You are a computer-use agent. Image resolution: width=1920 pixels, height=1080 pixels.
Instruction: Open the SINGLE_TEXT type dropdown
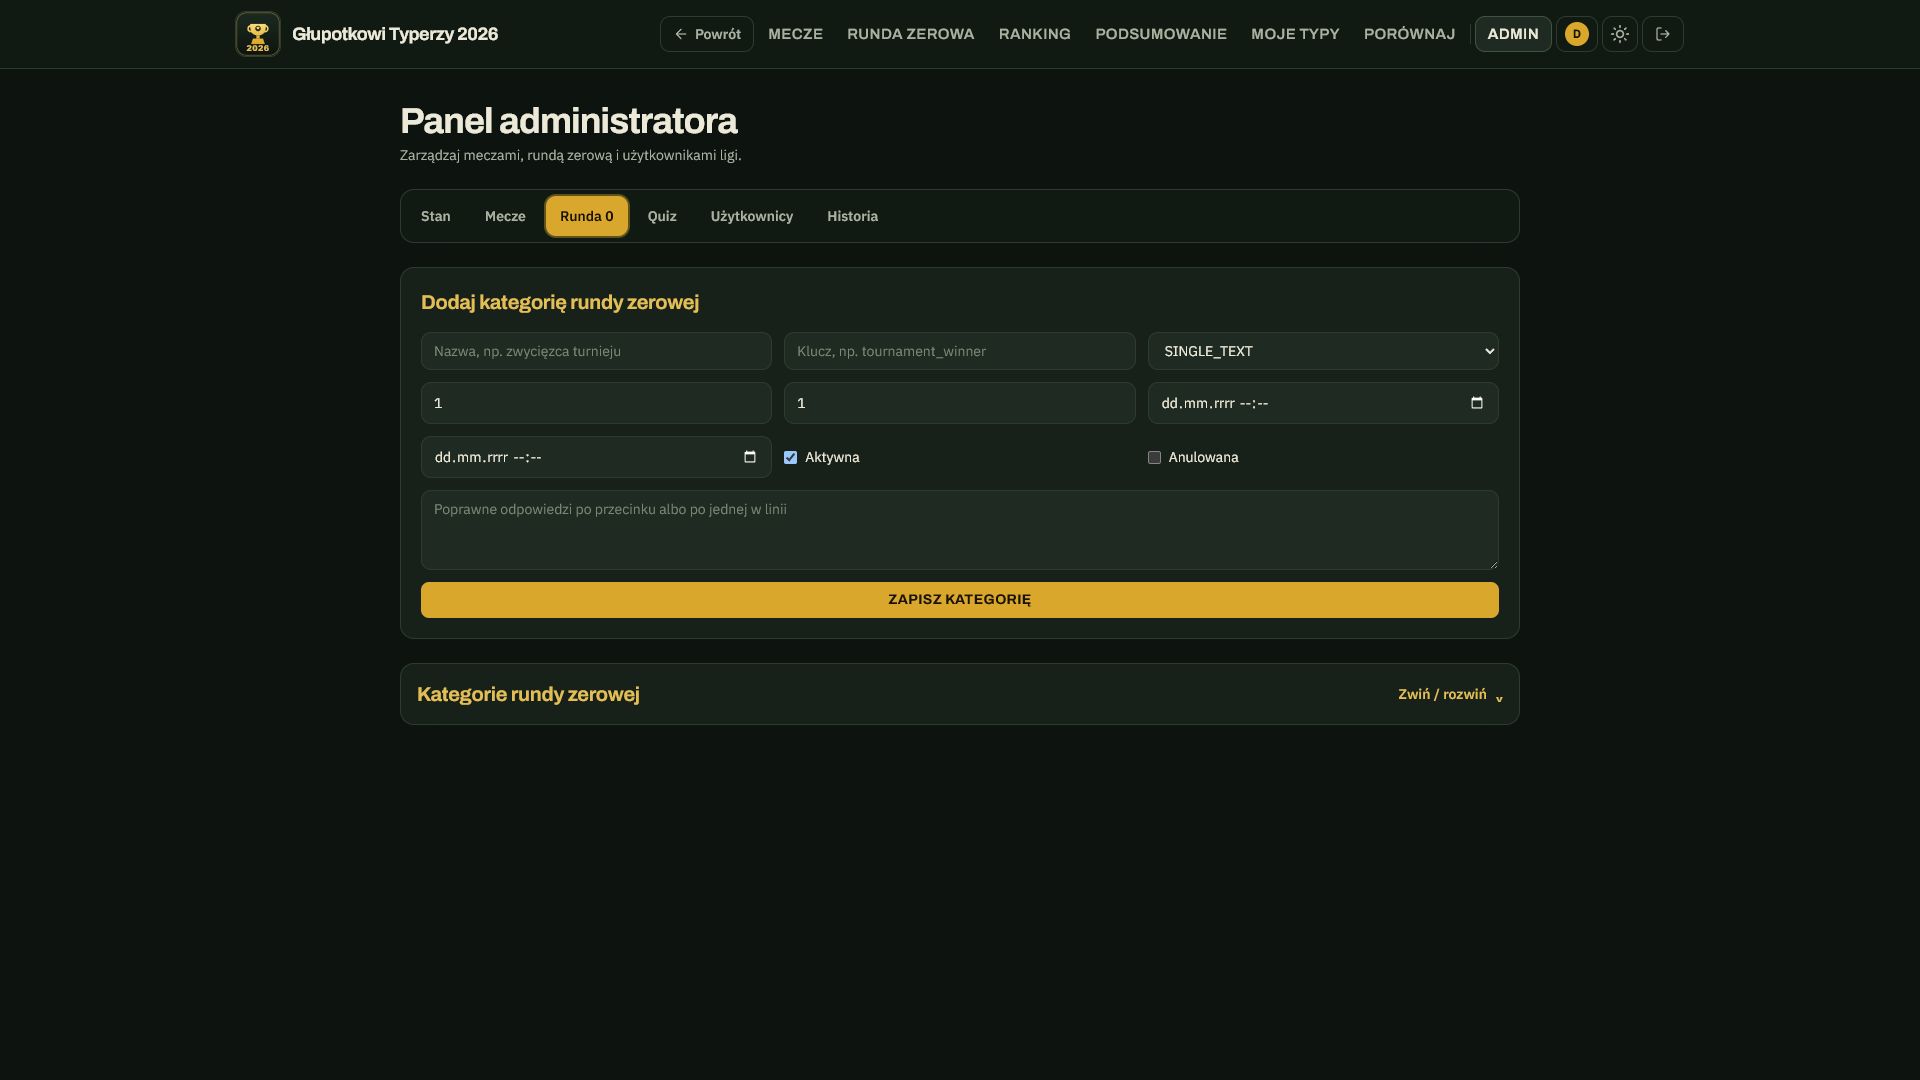pyautogui.click(x=1323, y=351)
